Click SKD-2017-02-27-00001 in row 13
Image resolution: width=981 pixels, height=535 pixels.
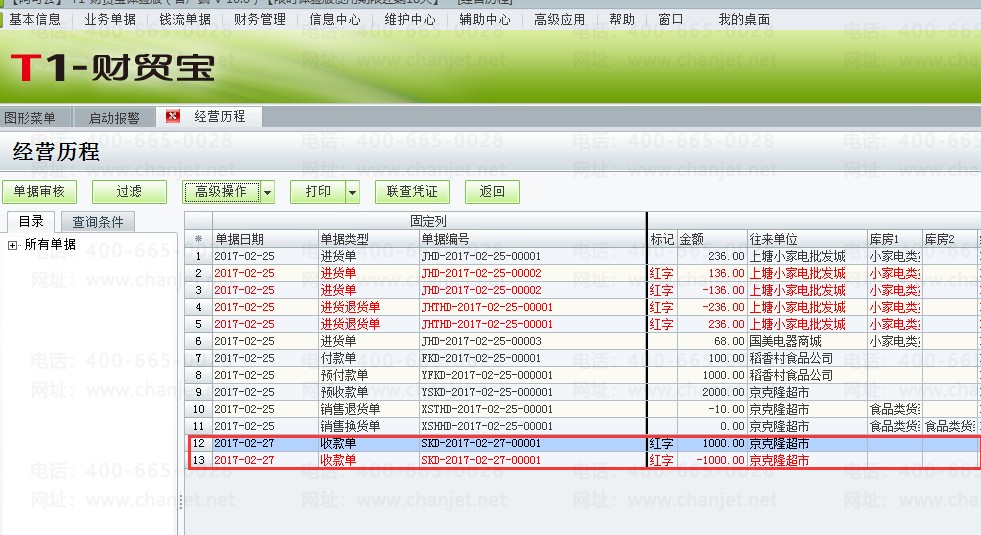coord(480,460)
